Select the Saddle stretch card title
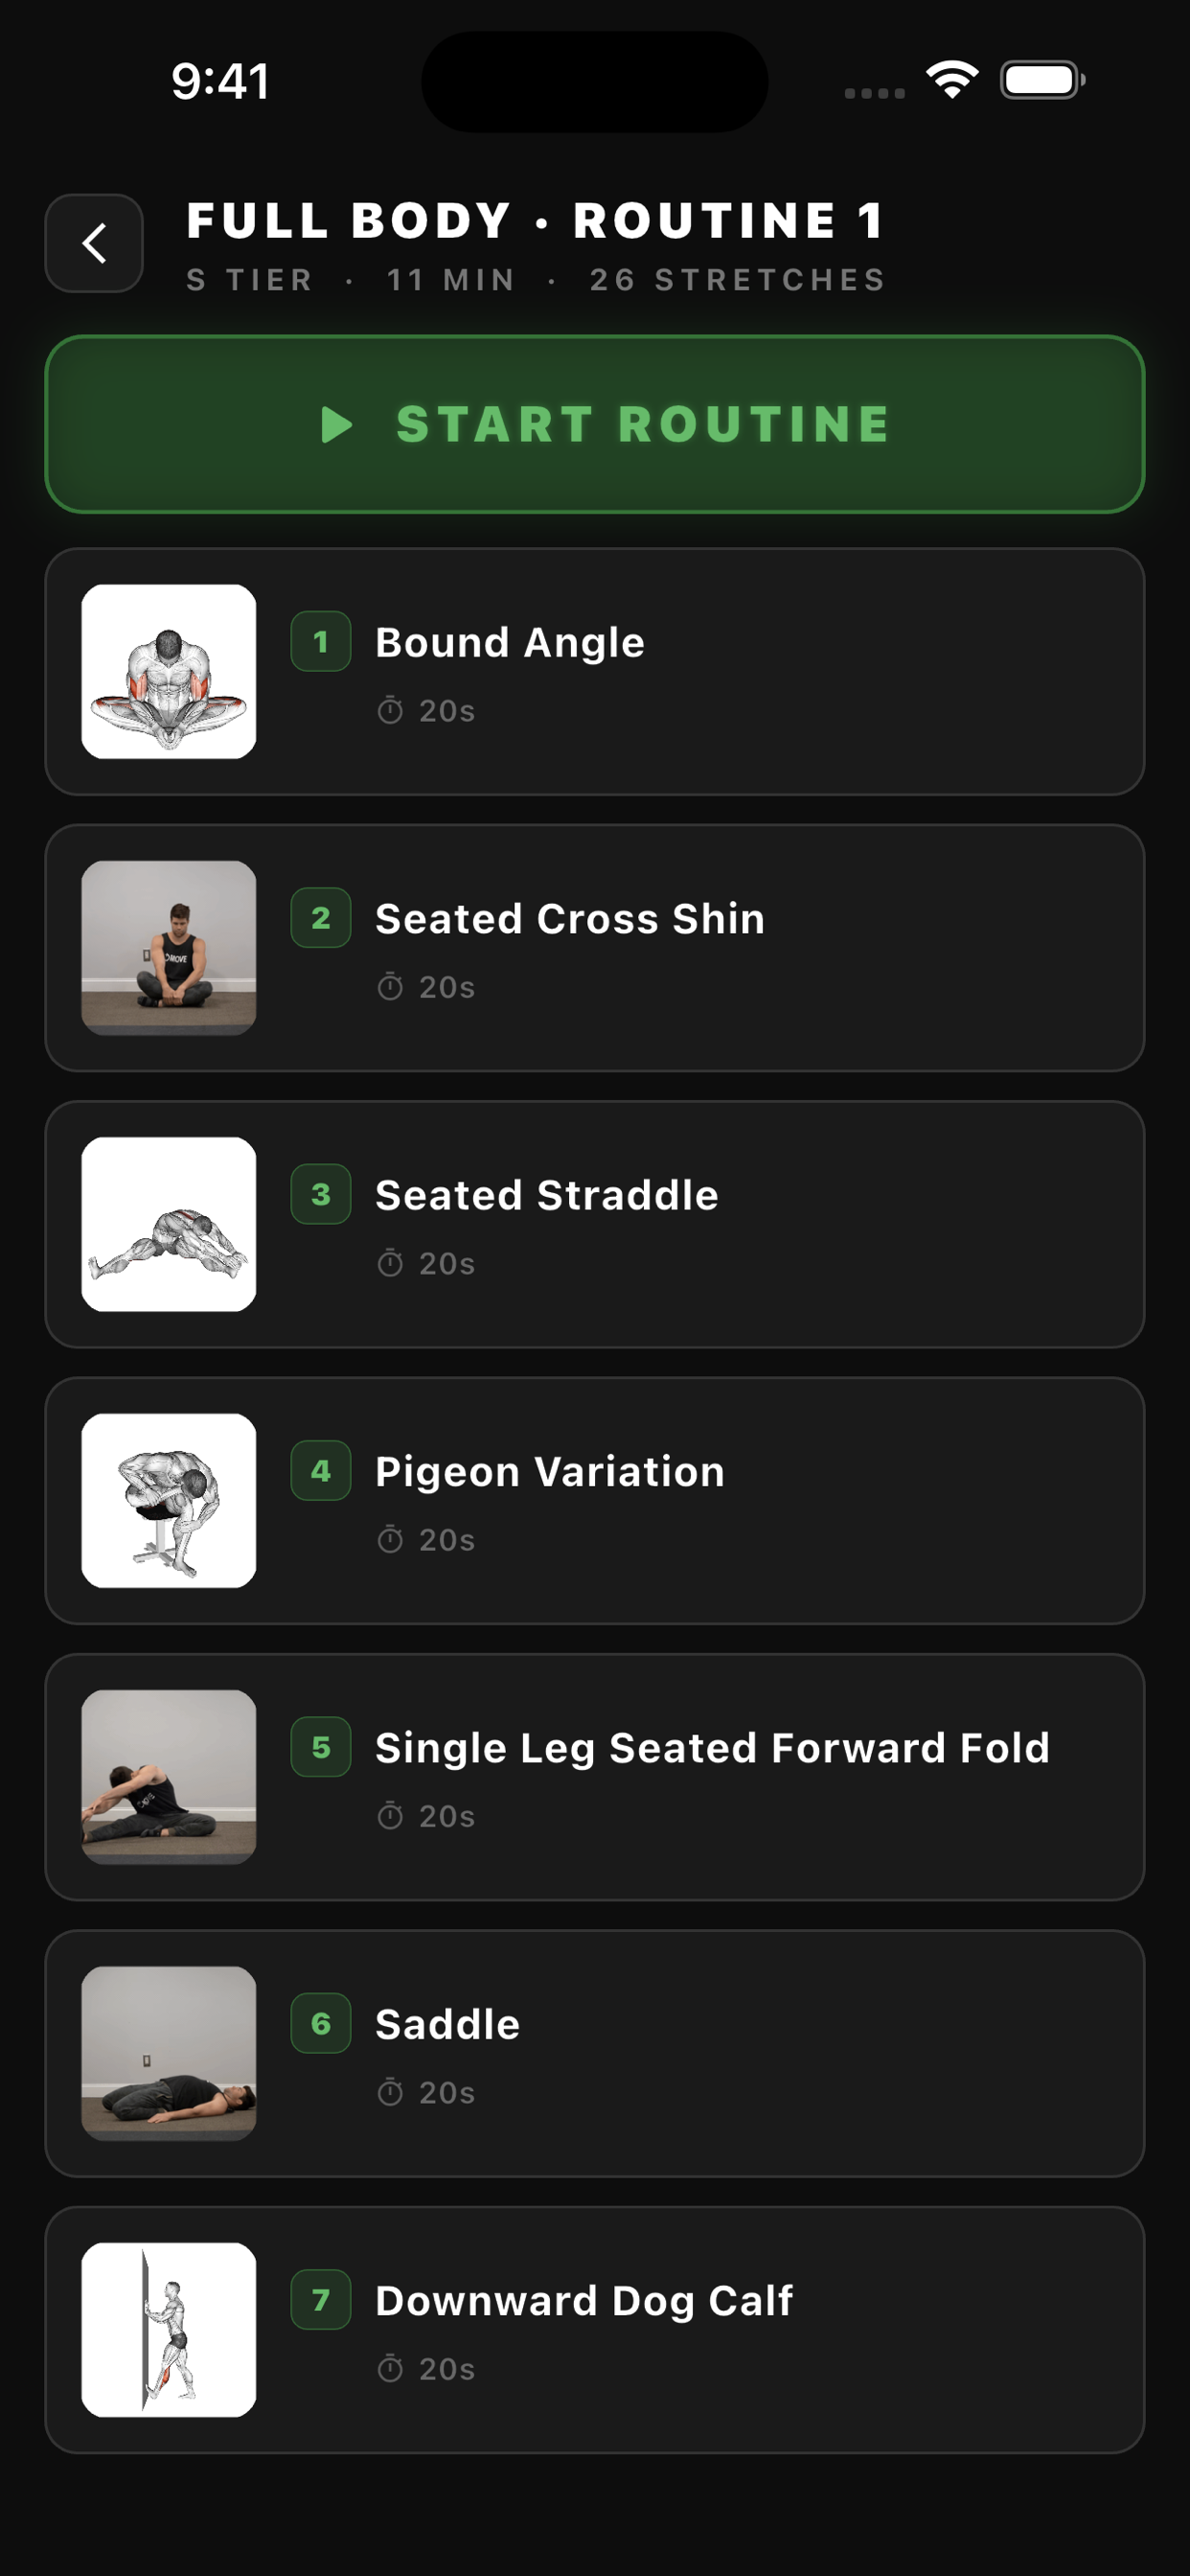The height and width of the screenshot is (2576, 1190). (447, 2024)
